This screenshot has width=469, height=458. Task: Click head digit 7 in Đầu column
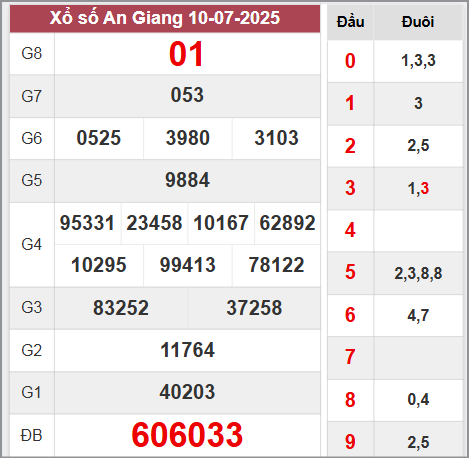pos(350,357)
